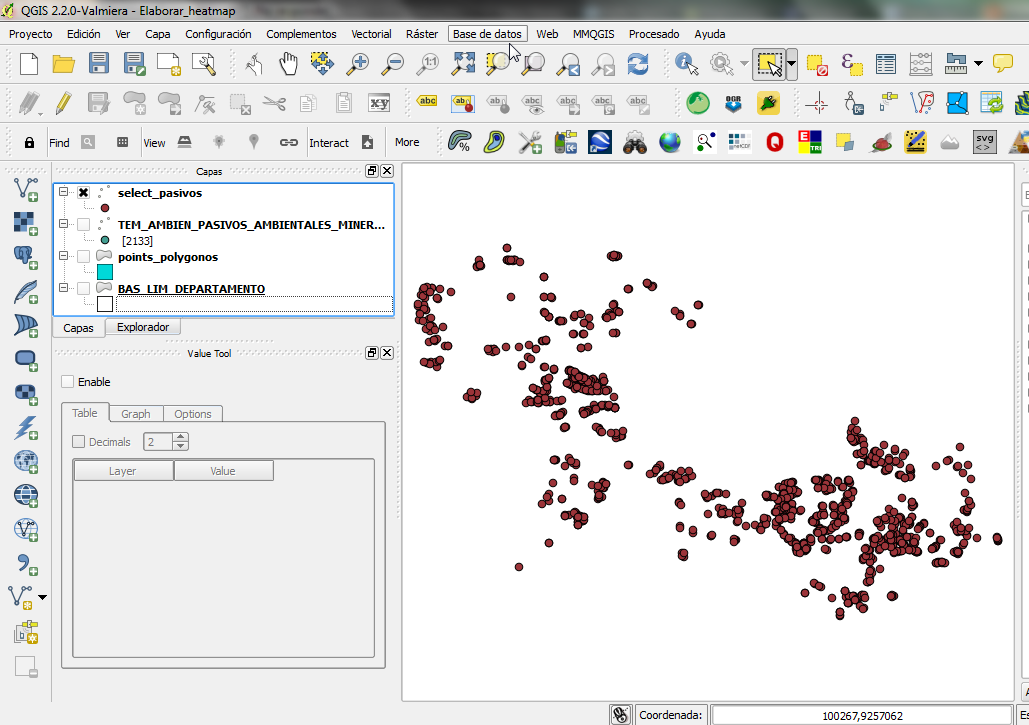Open the Vectorial menu
Image resolution: width=1029 pixels, height=725 pixels.
point(371,34)
